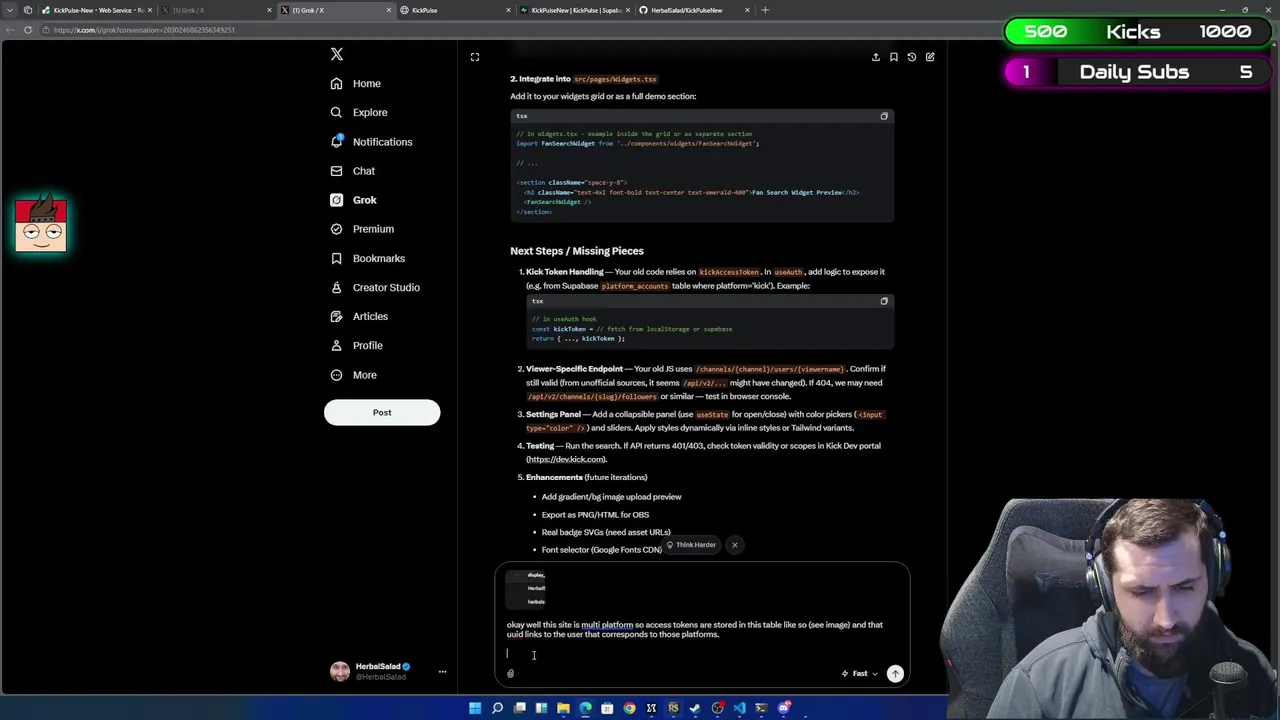Toggle Grok conversation fullscreen icon
Viewport: 1280px width, 720px height.
(x=475, y=57)
